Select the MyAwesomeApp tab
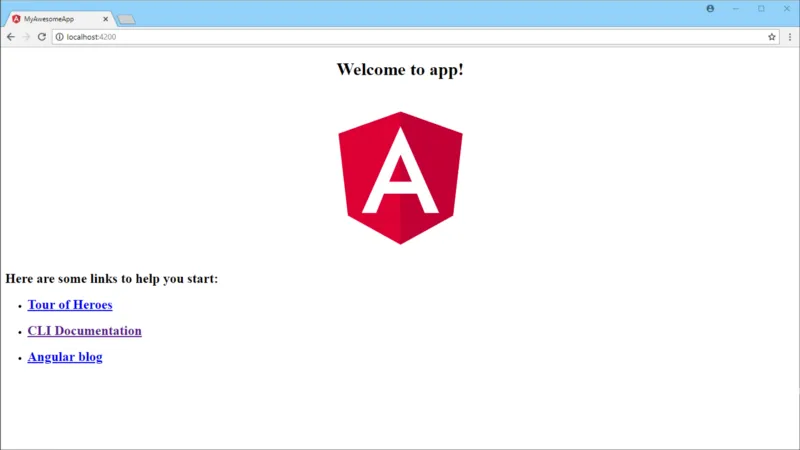The width and height of the screenshot is (800, 450). (60, 19)
